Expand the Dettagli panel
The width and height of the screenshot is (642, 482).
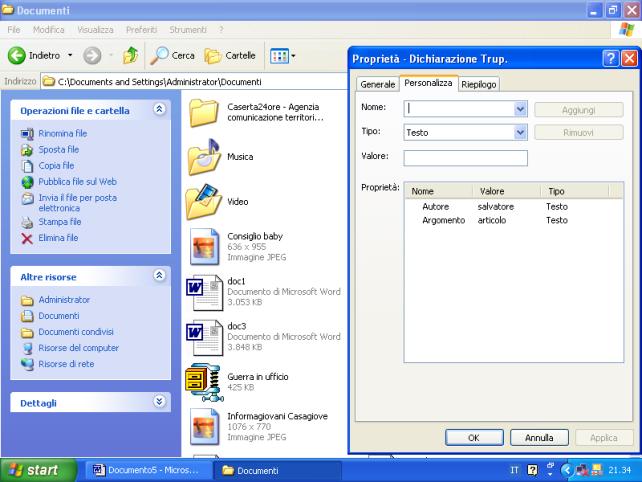tap(159, 401)
